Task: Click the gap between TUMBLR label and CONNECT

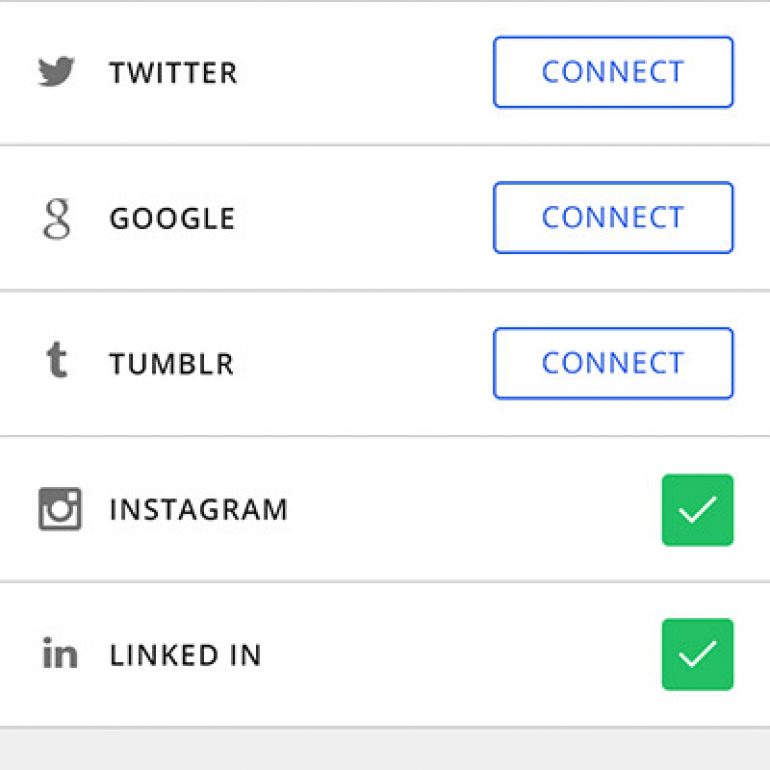Action: click(x=363, y=363)
